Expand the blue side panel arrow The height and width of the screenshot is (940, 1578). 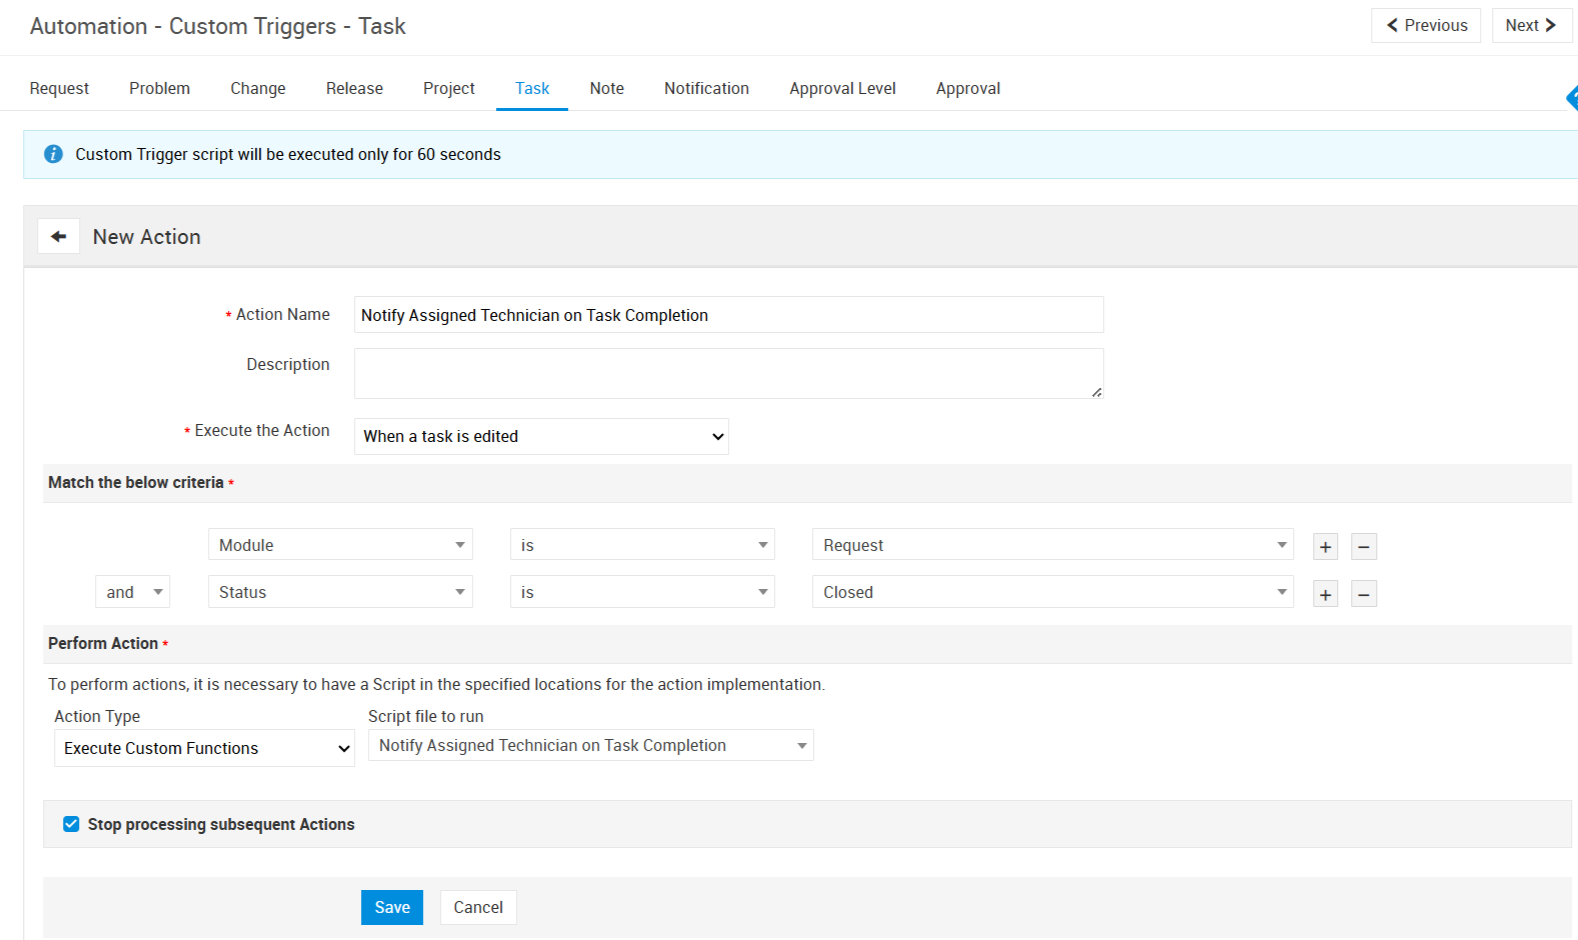click(x=1571, y=97)
